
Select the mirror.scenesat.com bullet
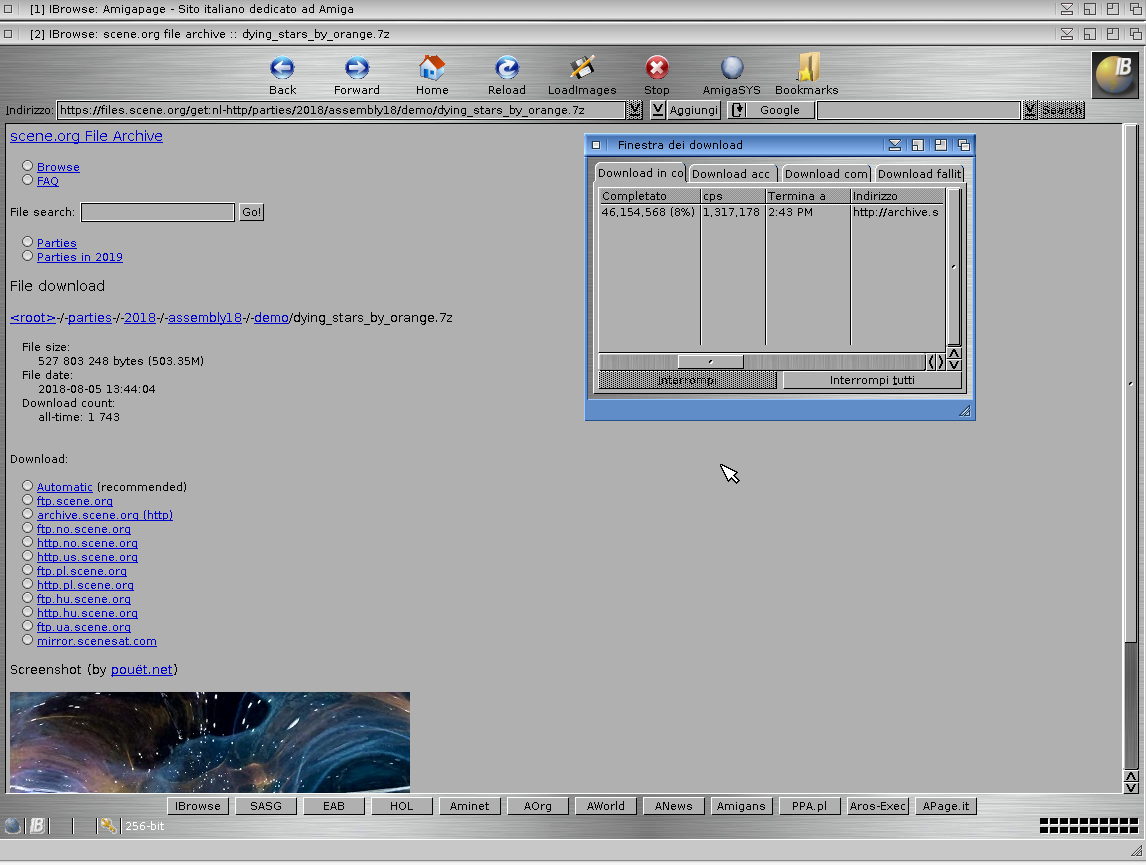click(x=28, y=640)
